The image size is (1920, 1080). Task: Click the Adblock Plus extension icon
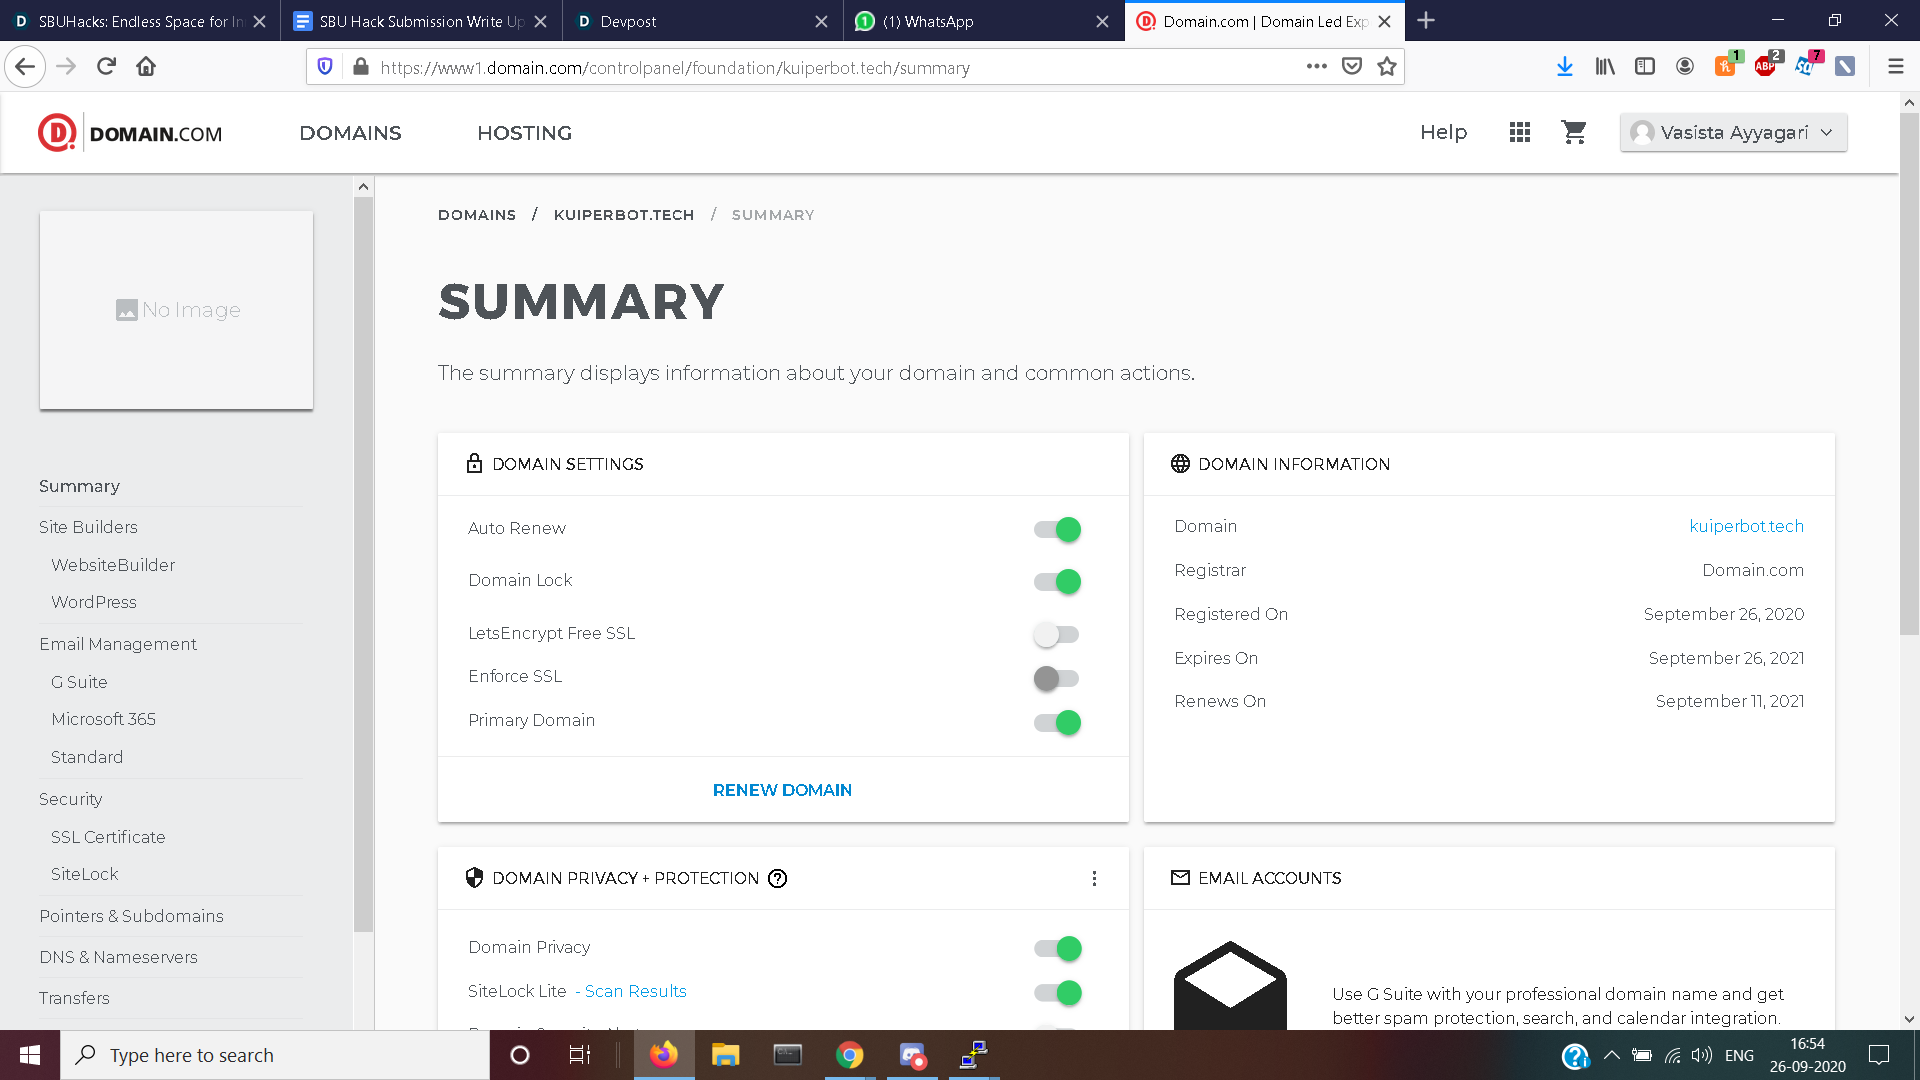(x=1765, y=66)
